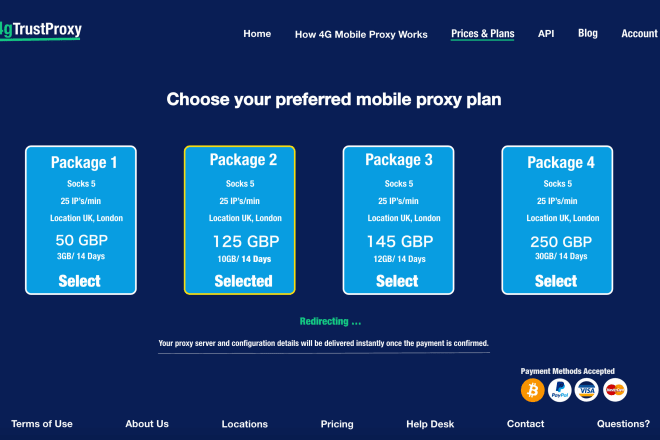This screenshot has height=440, width=660.
Task: Select Package 1 for 50 GBP
Action: pos(80,281)
